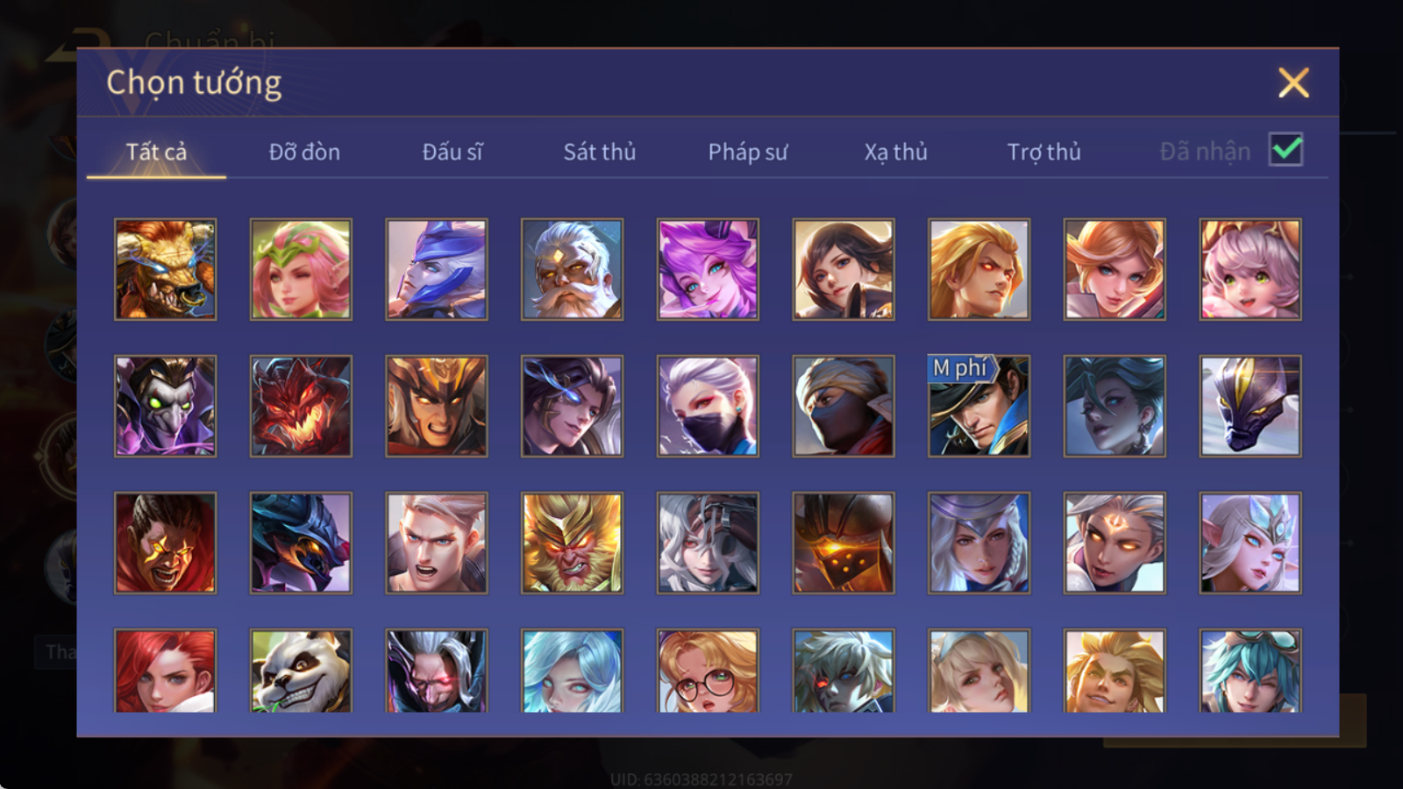Pick the purple-haired girl hero portrait
Image resolution: width=1403 pixels, height=789 pixels.
pyautogui.click(x=708, y=269)
